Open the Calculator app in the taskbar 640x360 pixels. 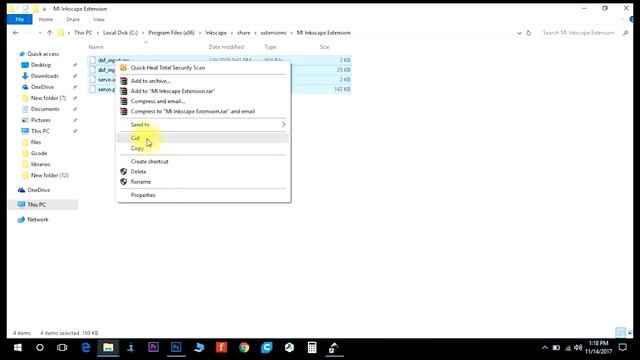pos(312,347)
